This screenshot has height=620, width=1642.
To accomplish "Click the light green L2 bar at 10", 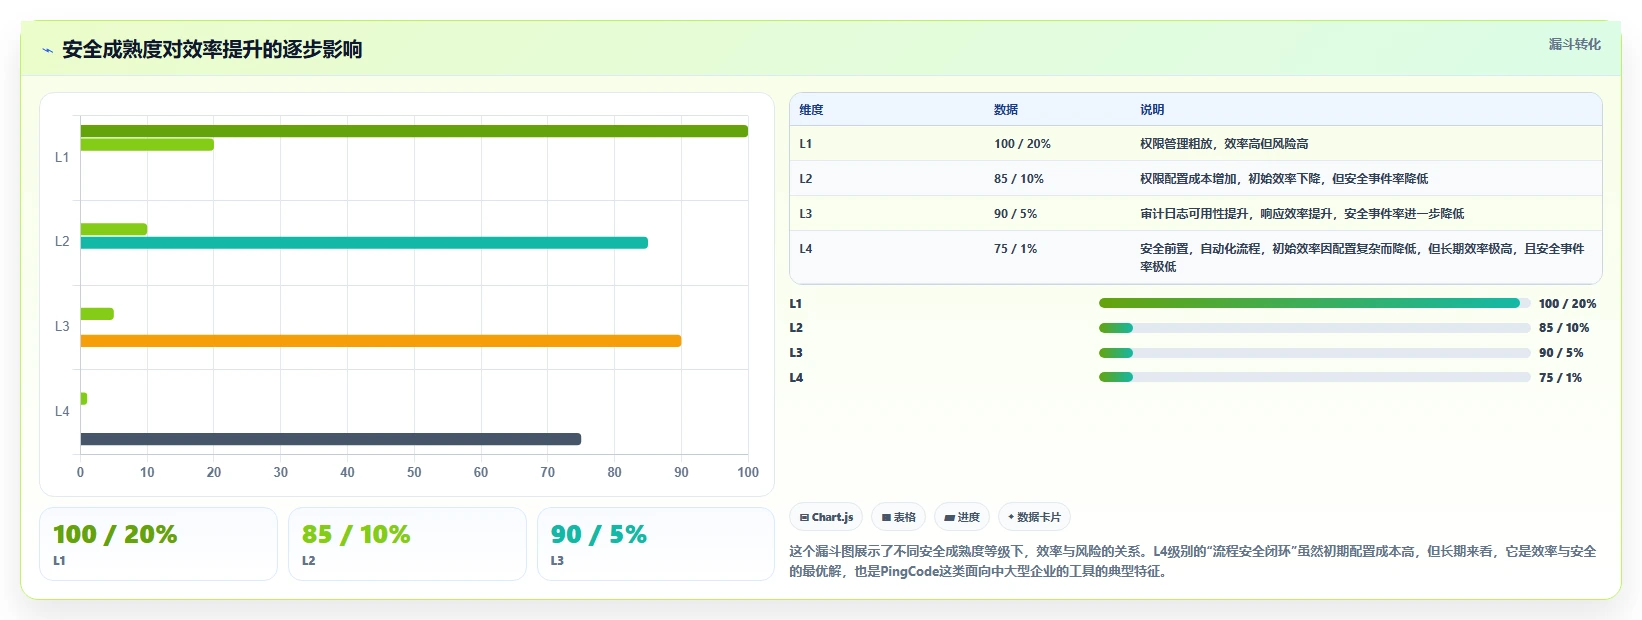I will pos(114,229).
